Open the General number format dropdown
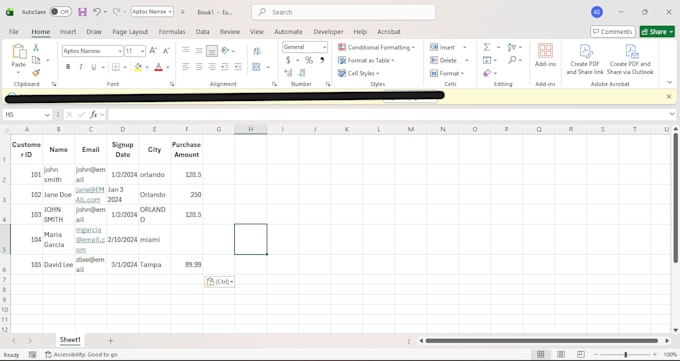Image resolution: width=680 pixels, height=361 pixels. (x=324, y=47)
